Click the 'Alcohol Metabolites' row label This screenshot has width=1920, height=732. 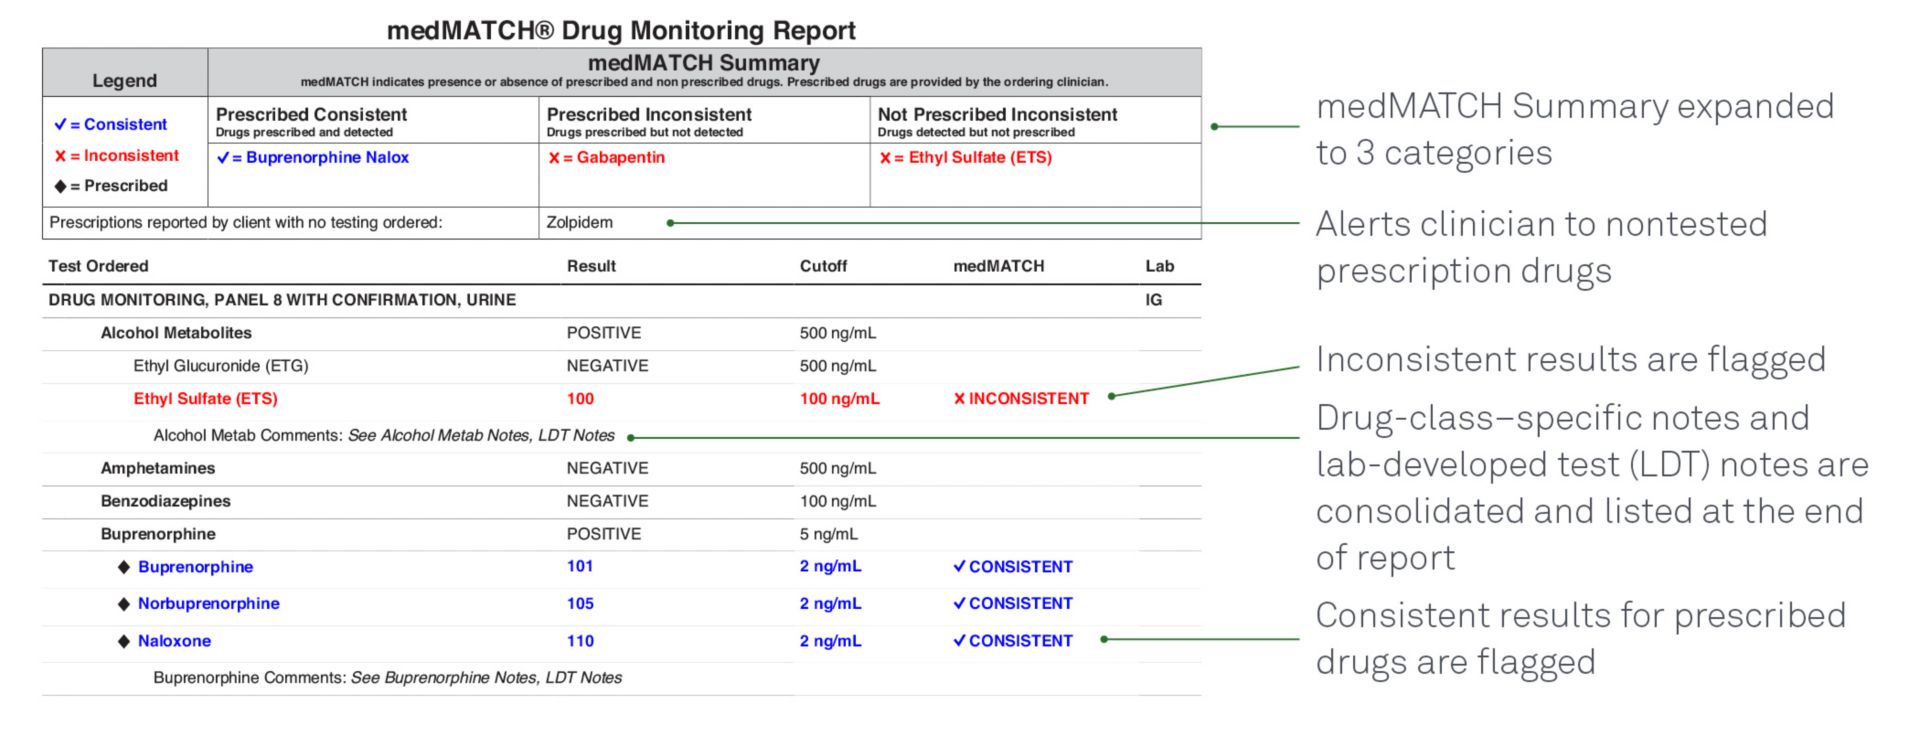[176, 332]
